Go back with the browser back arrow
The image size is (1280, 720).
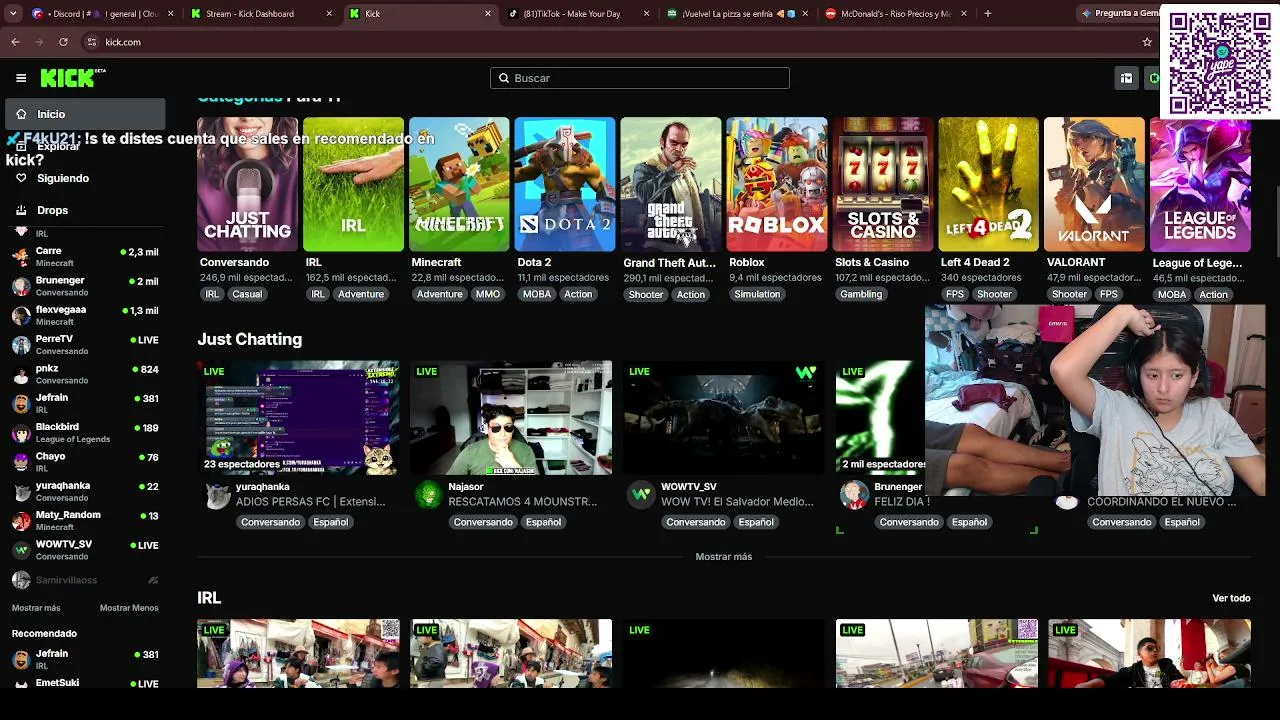15,42
